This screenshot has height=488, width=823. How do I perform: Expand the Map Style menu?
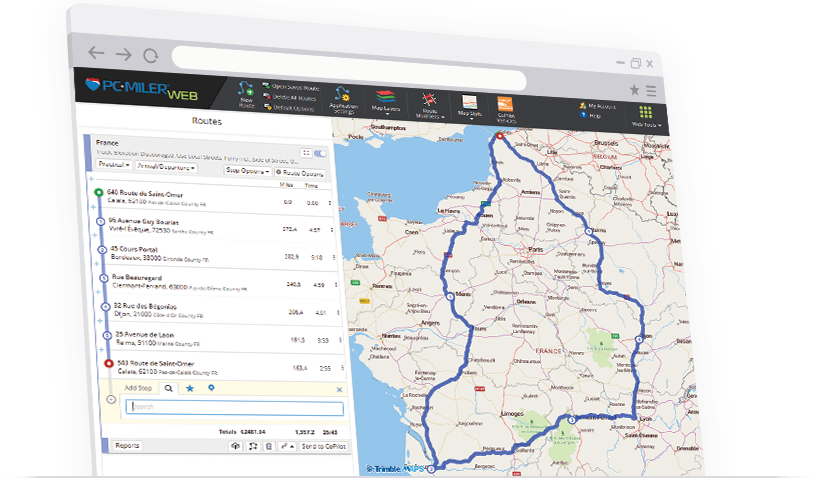[x=470, y=108]
